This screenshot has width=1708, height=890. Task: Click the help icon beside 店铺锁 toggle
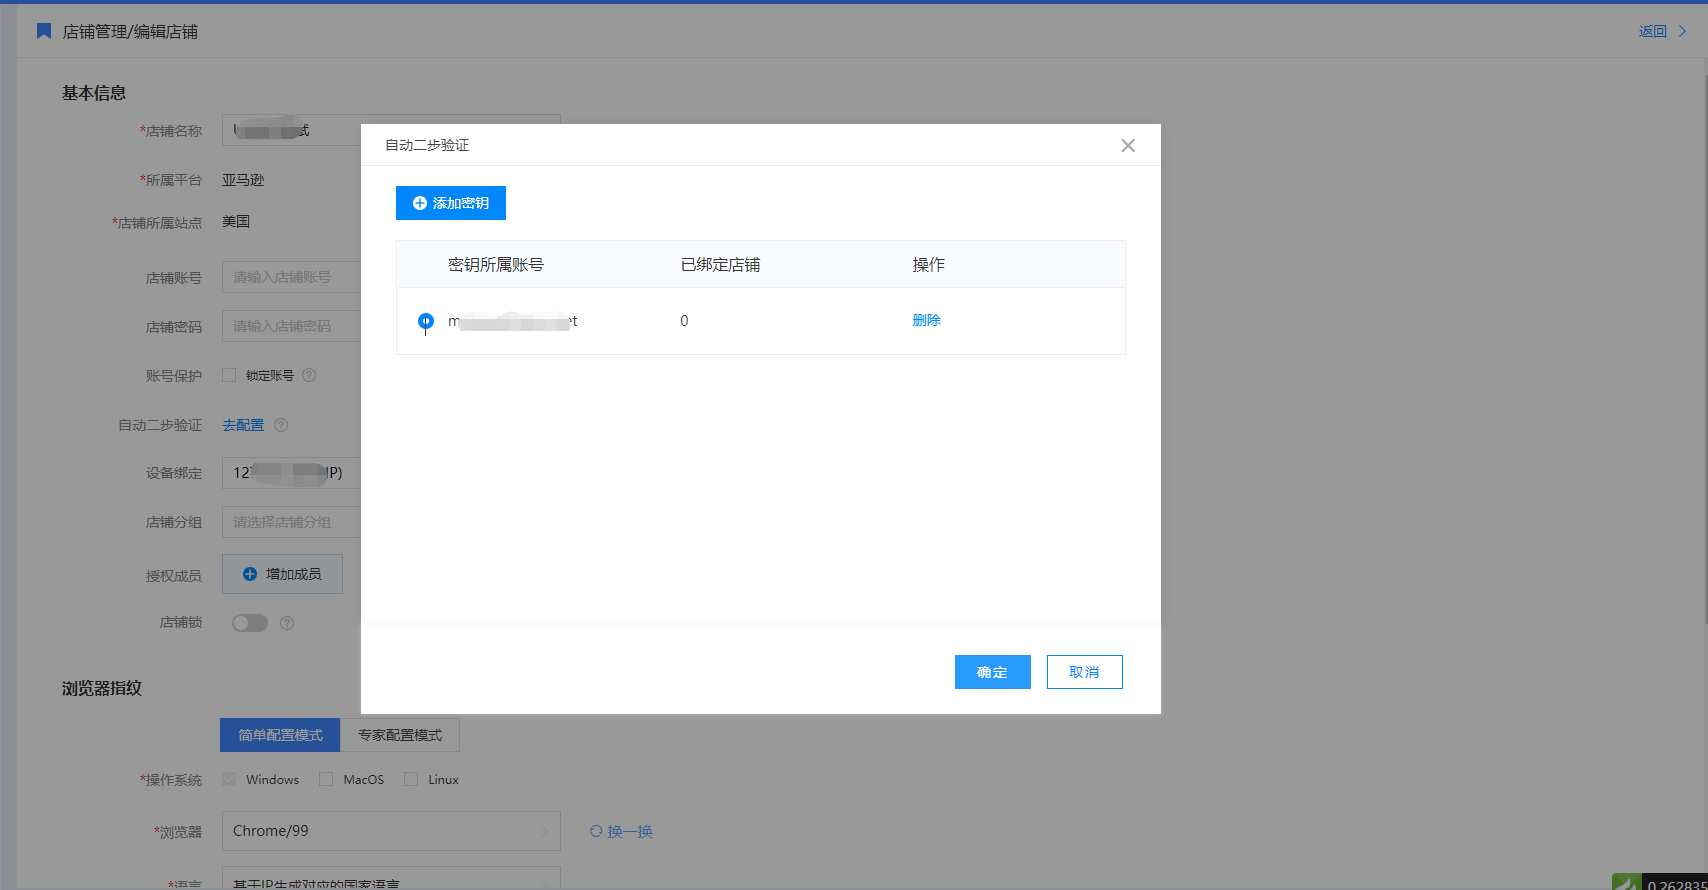click(287, 623)
